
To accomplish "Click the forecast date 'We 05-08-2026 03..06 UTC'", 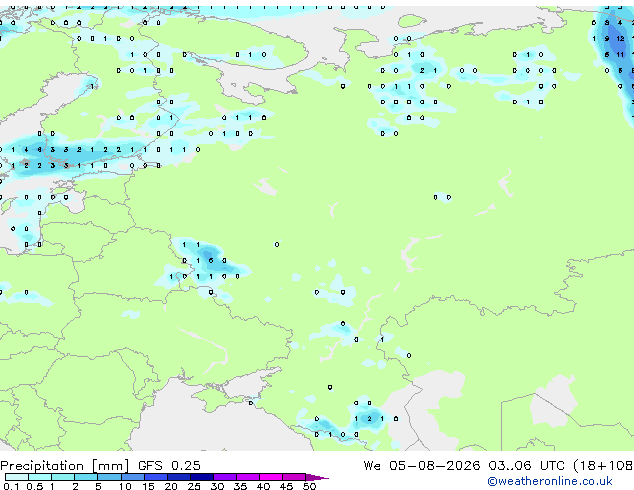I will 464,466.
